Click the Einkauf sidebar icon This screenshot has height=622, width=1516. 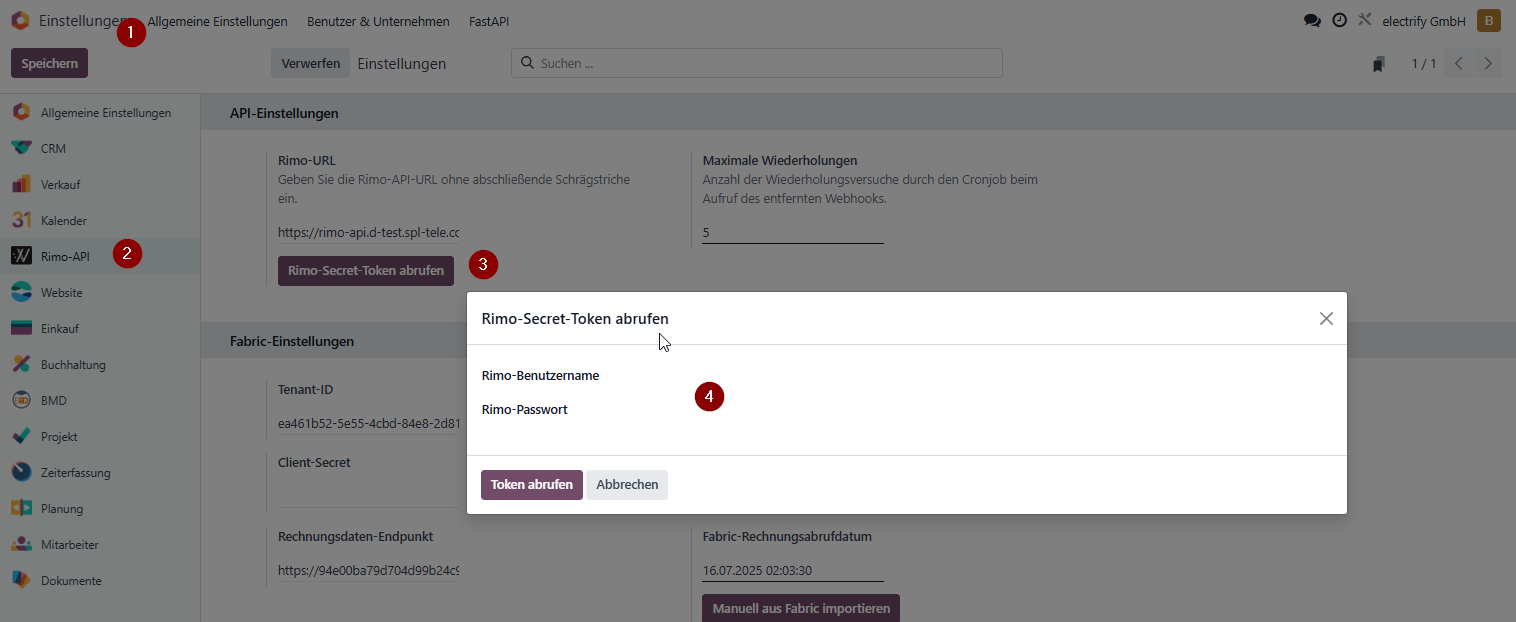click(x=21, y=328)
